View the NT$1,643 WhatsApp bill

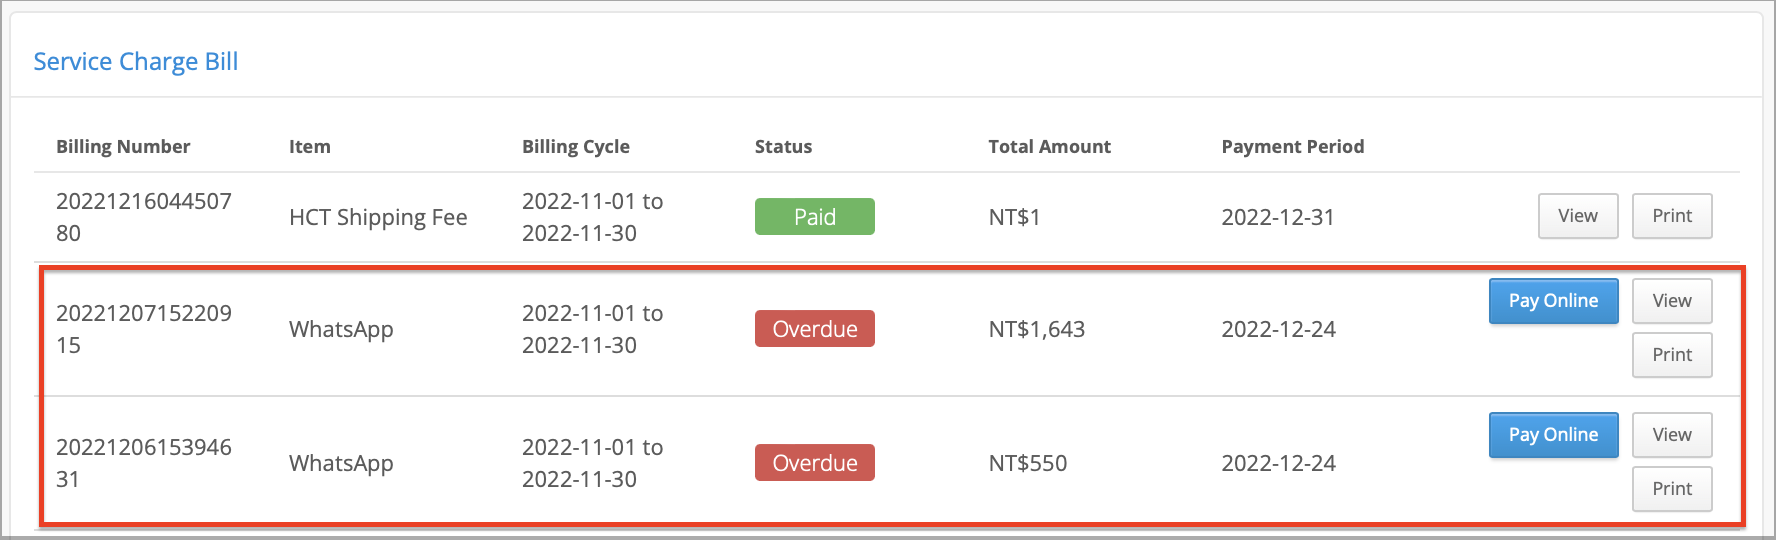coord(1672,301)
